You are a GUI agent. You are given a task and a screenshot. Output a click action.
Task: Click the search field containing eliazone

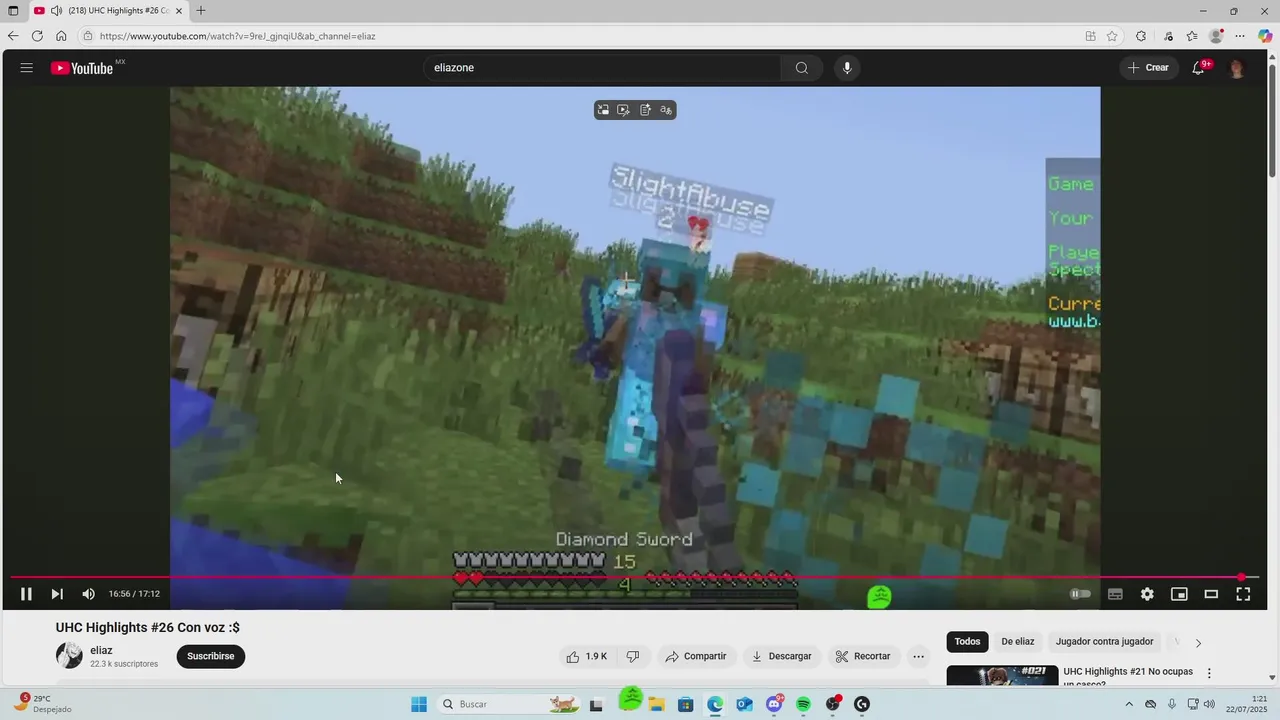point(602,68)
